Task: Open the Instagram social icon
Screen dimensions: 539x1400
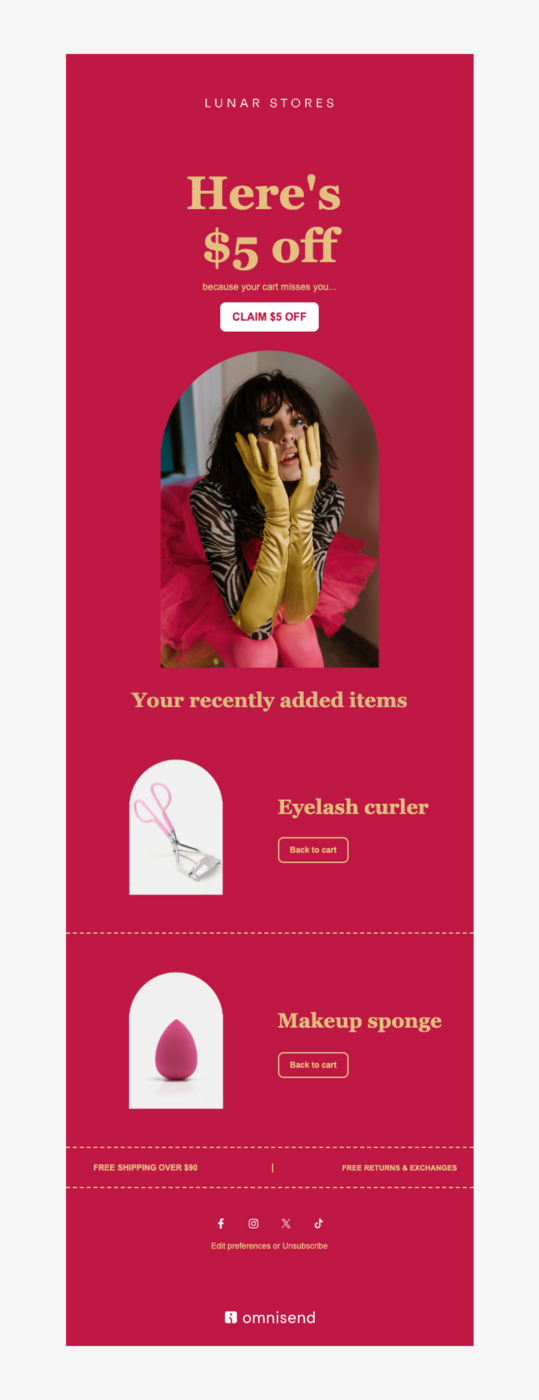Action: click(253, 1223)
